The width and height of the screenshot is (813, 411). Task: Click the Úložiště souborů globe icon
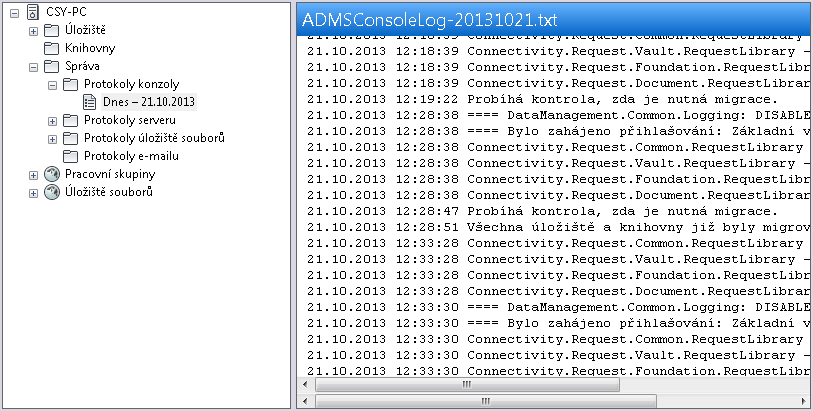[x=52, y=192]
